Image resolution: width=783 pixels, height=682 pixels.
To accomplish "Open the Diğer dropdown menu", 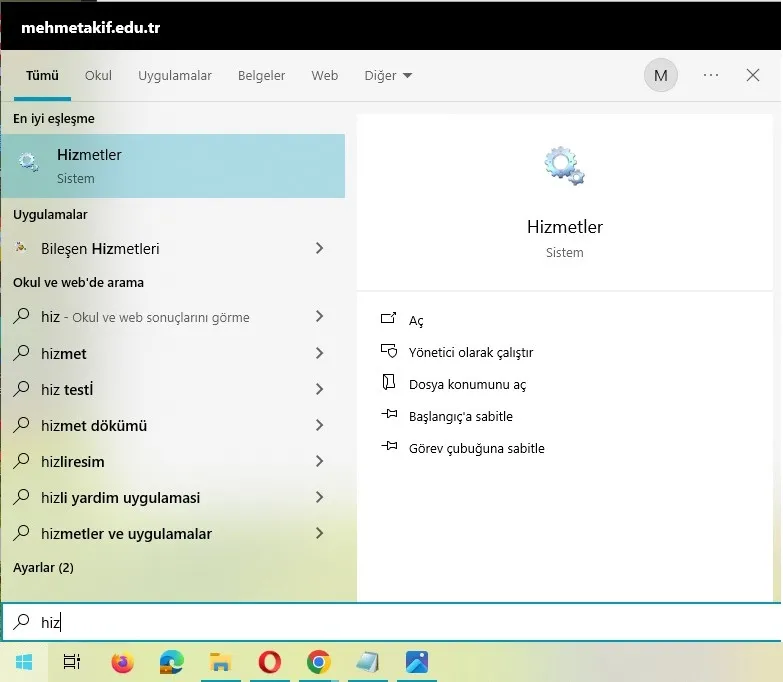I will [x=388, y=75].
